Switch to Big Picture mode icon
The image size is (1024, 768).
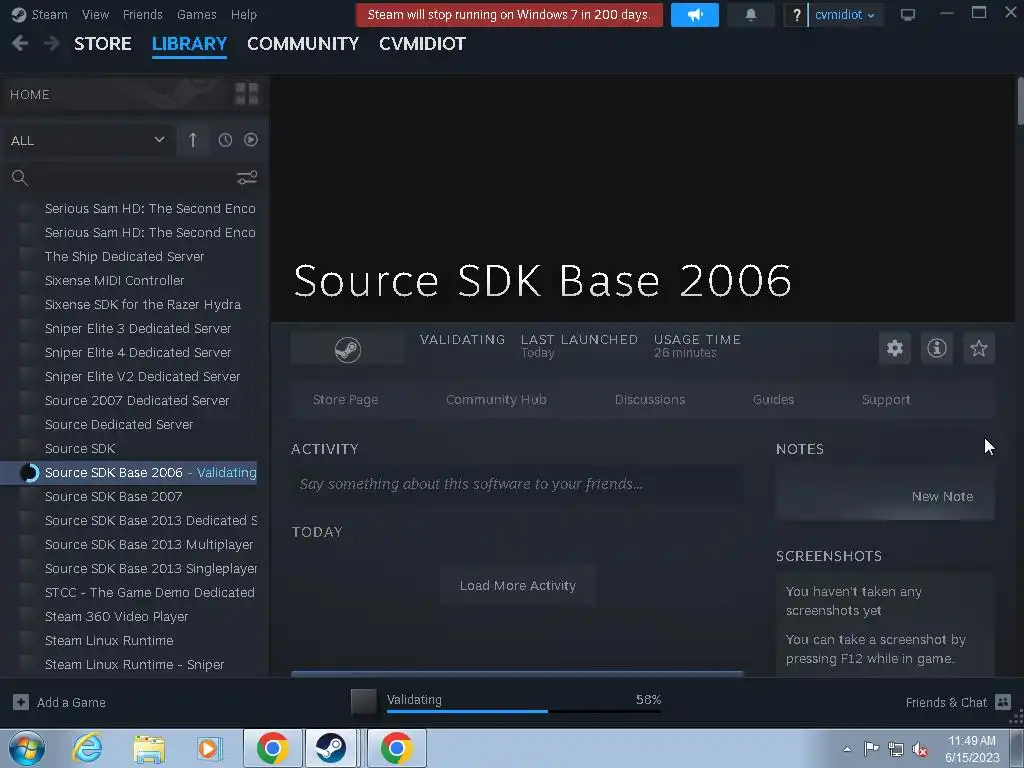pos(907,14)
